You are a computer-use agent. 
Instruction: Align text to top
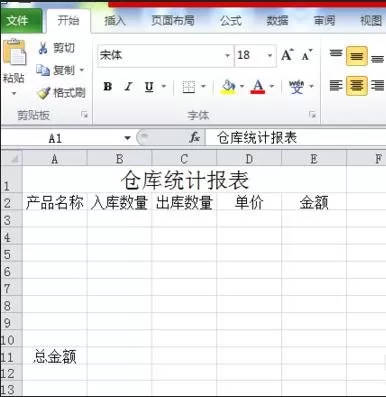336,55
